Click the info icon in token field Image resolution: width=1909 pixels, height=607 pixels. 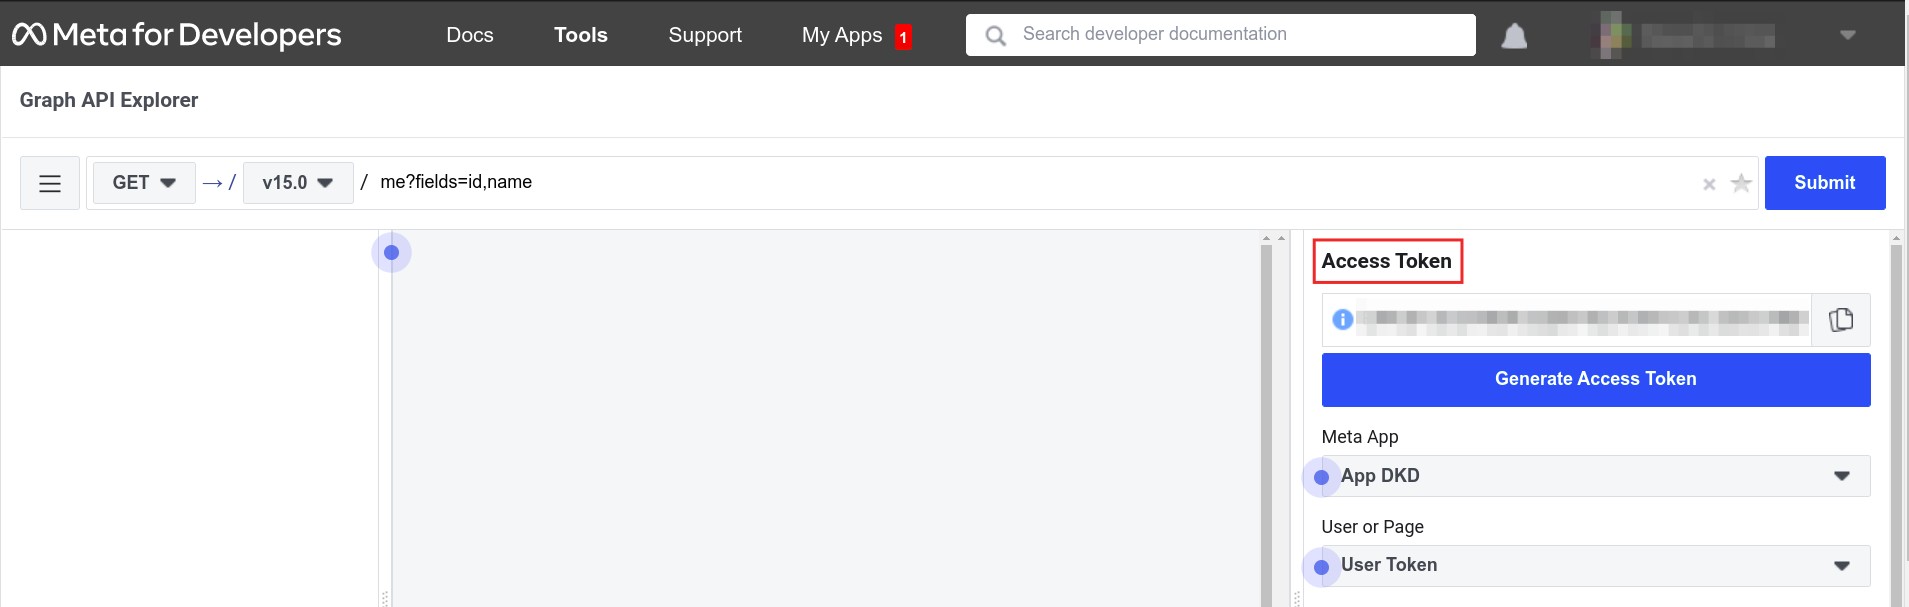(1343, 320)
